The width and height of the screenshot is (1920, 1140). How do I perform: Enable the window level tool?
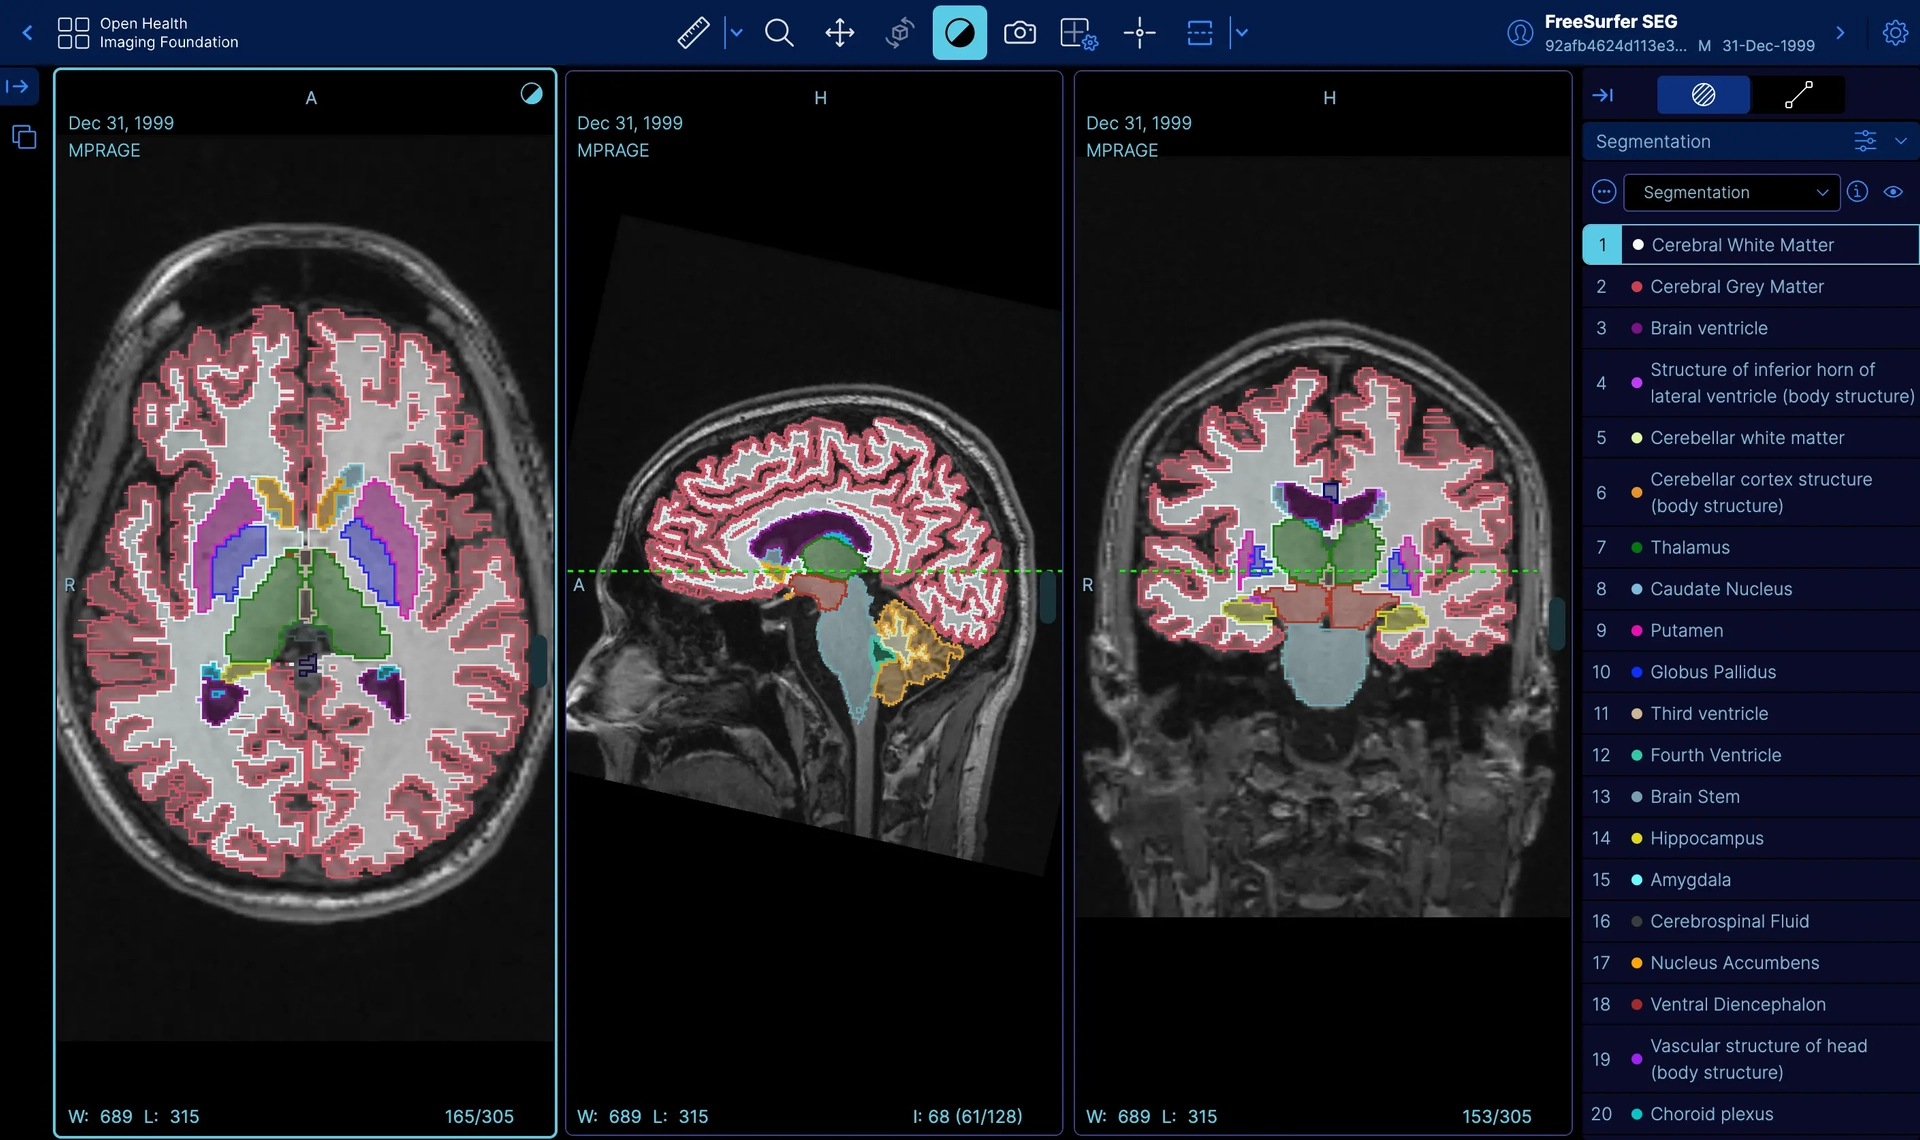tap(959, 32)
